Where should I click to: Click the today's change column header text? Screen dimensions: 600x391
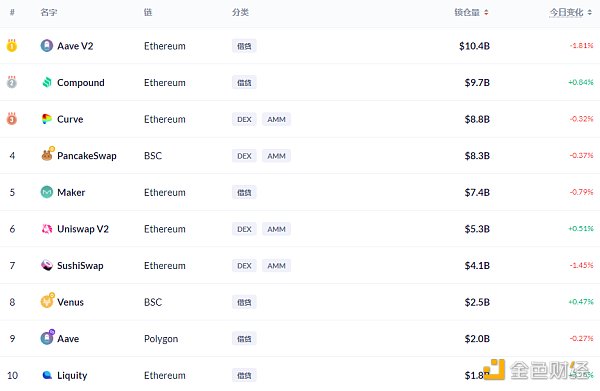click(566, 13)
